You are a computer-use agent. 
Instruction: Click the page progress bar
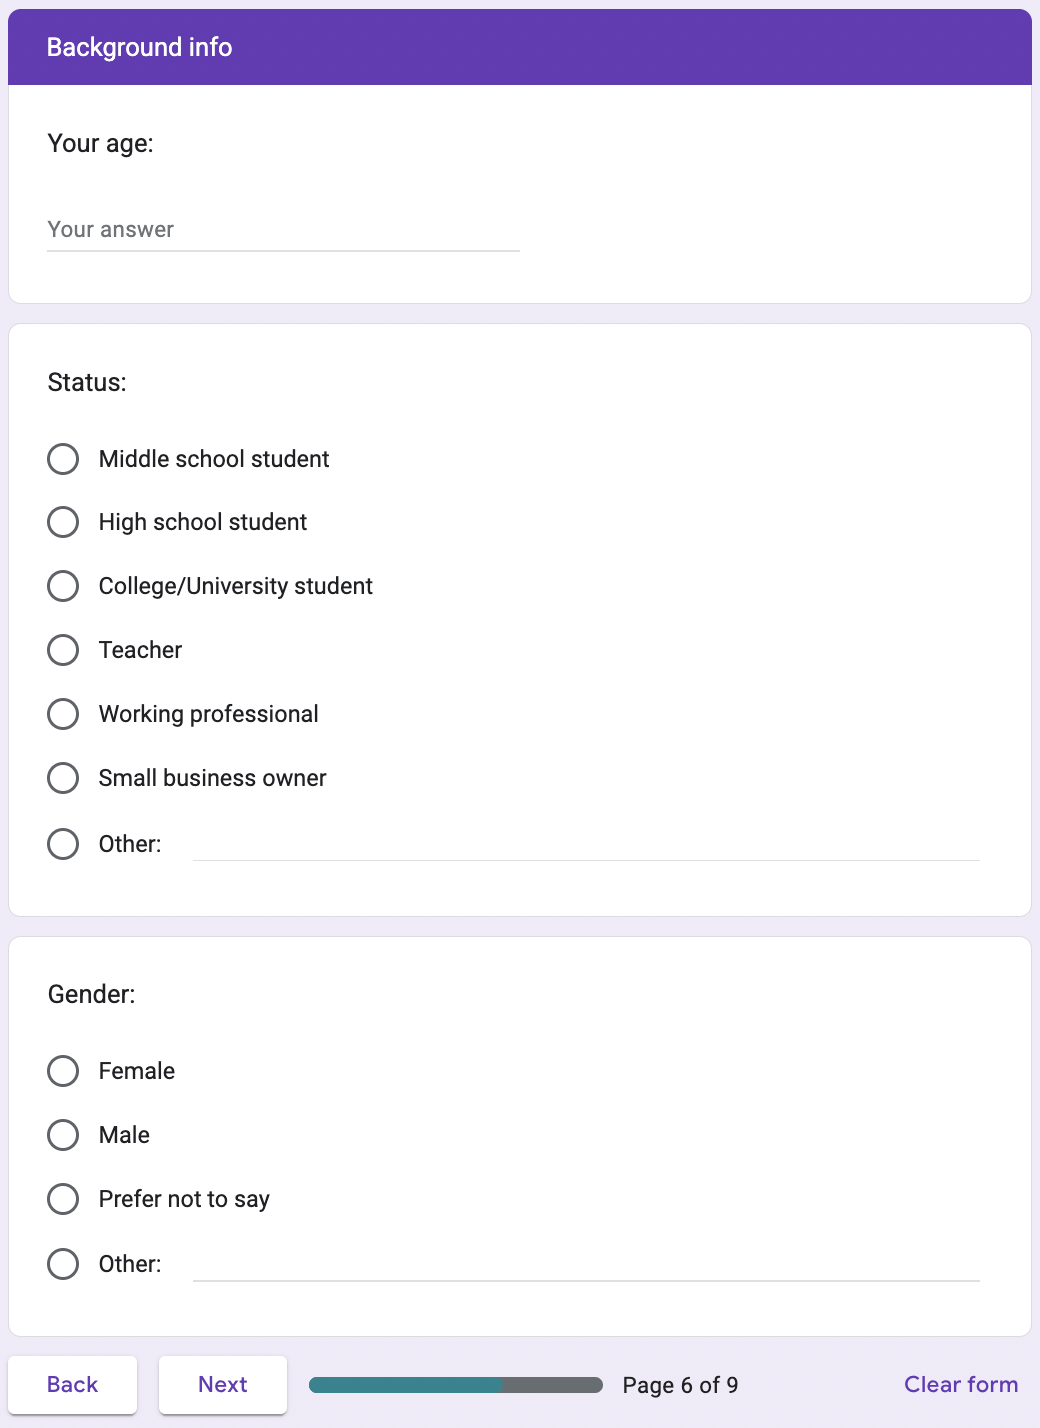[x=456, y=1385]
